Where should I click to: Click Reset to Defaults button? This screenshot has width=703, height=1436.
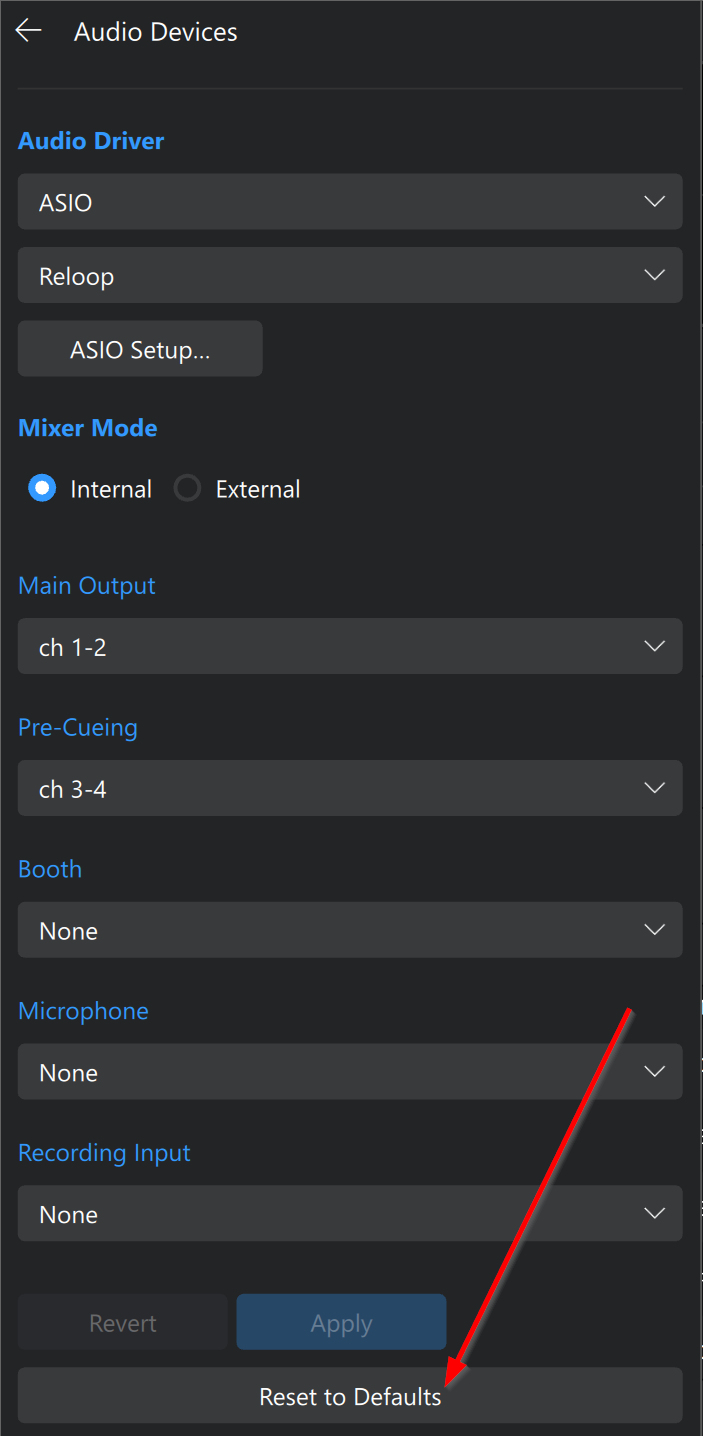pos(350,1396)
